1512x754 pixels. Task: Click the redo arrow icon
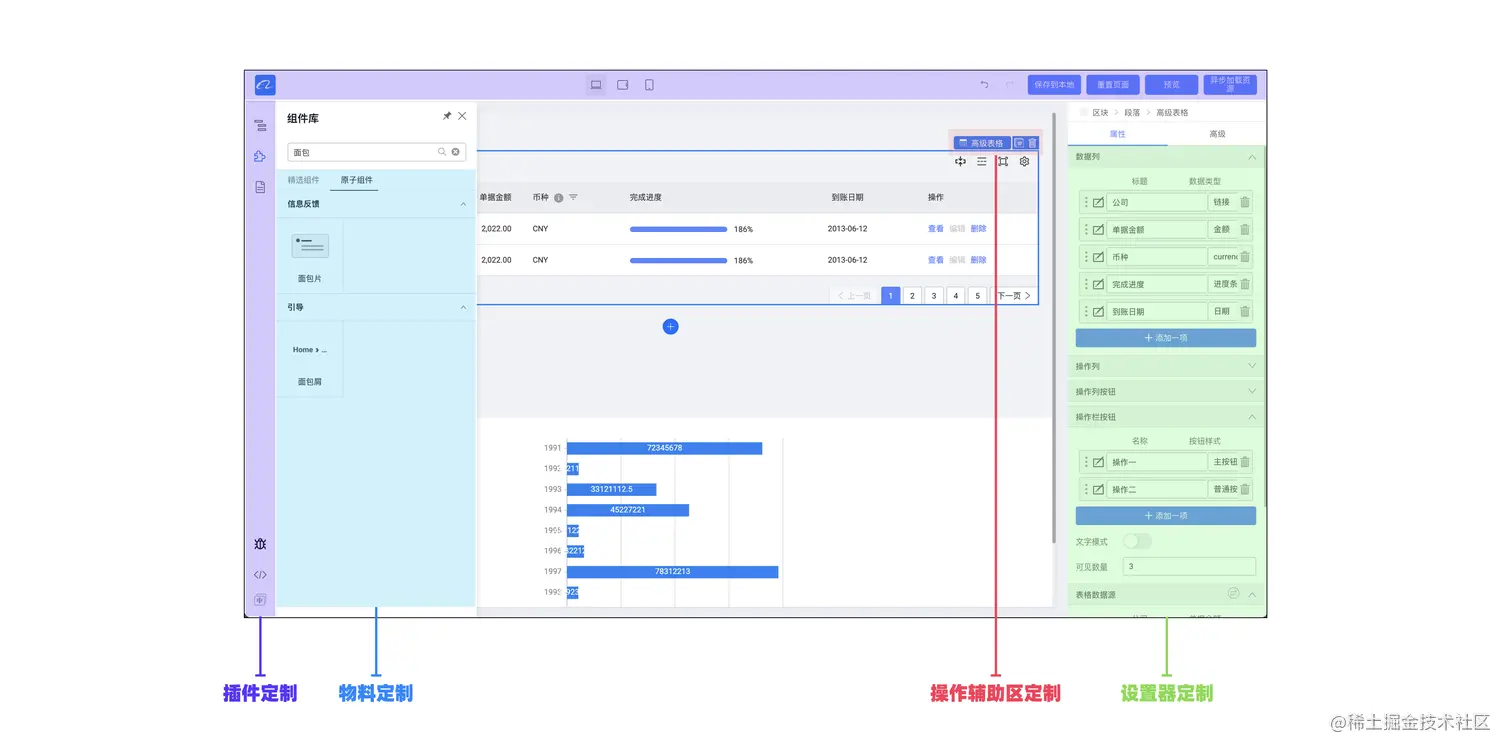pos(1009,85)
